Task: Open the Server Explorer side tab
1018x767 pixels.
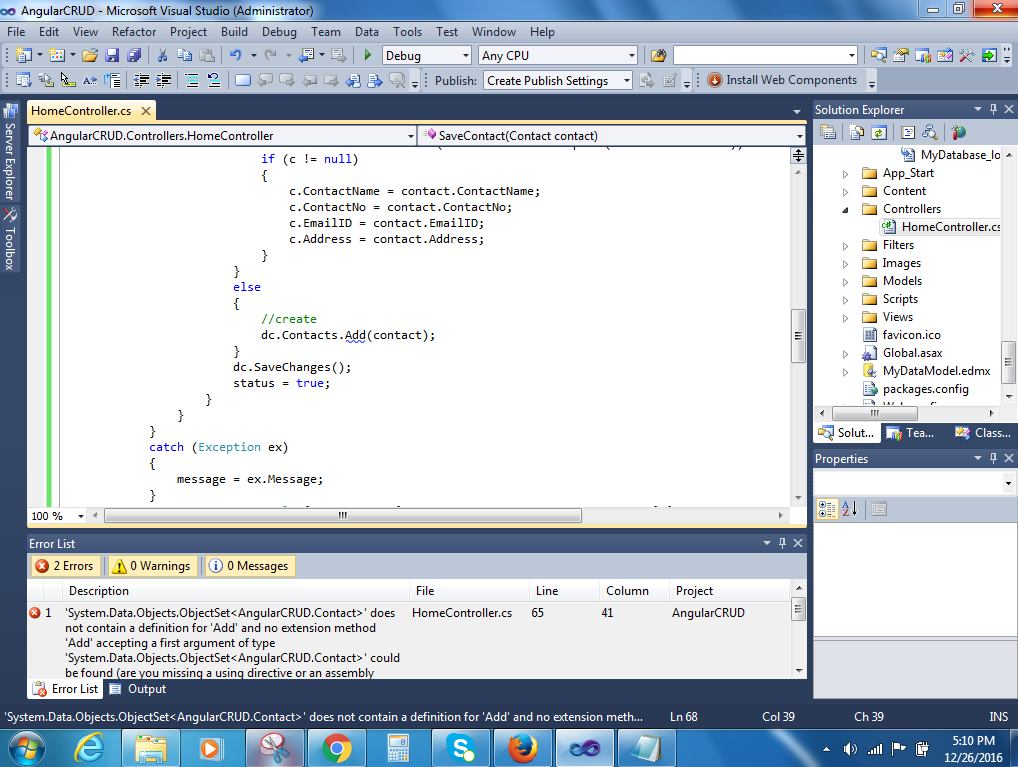Action: [x=10, y=152]
